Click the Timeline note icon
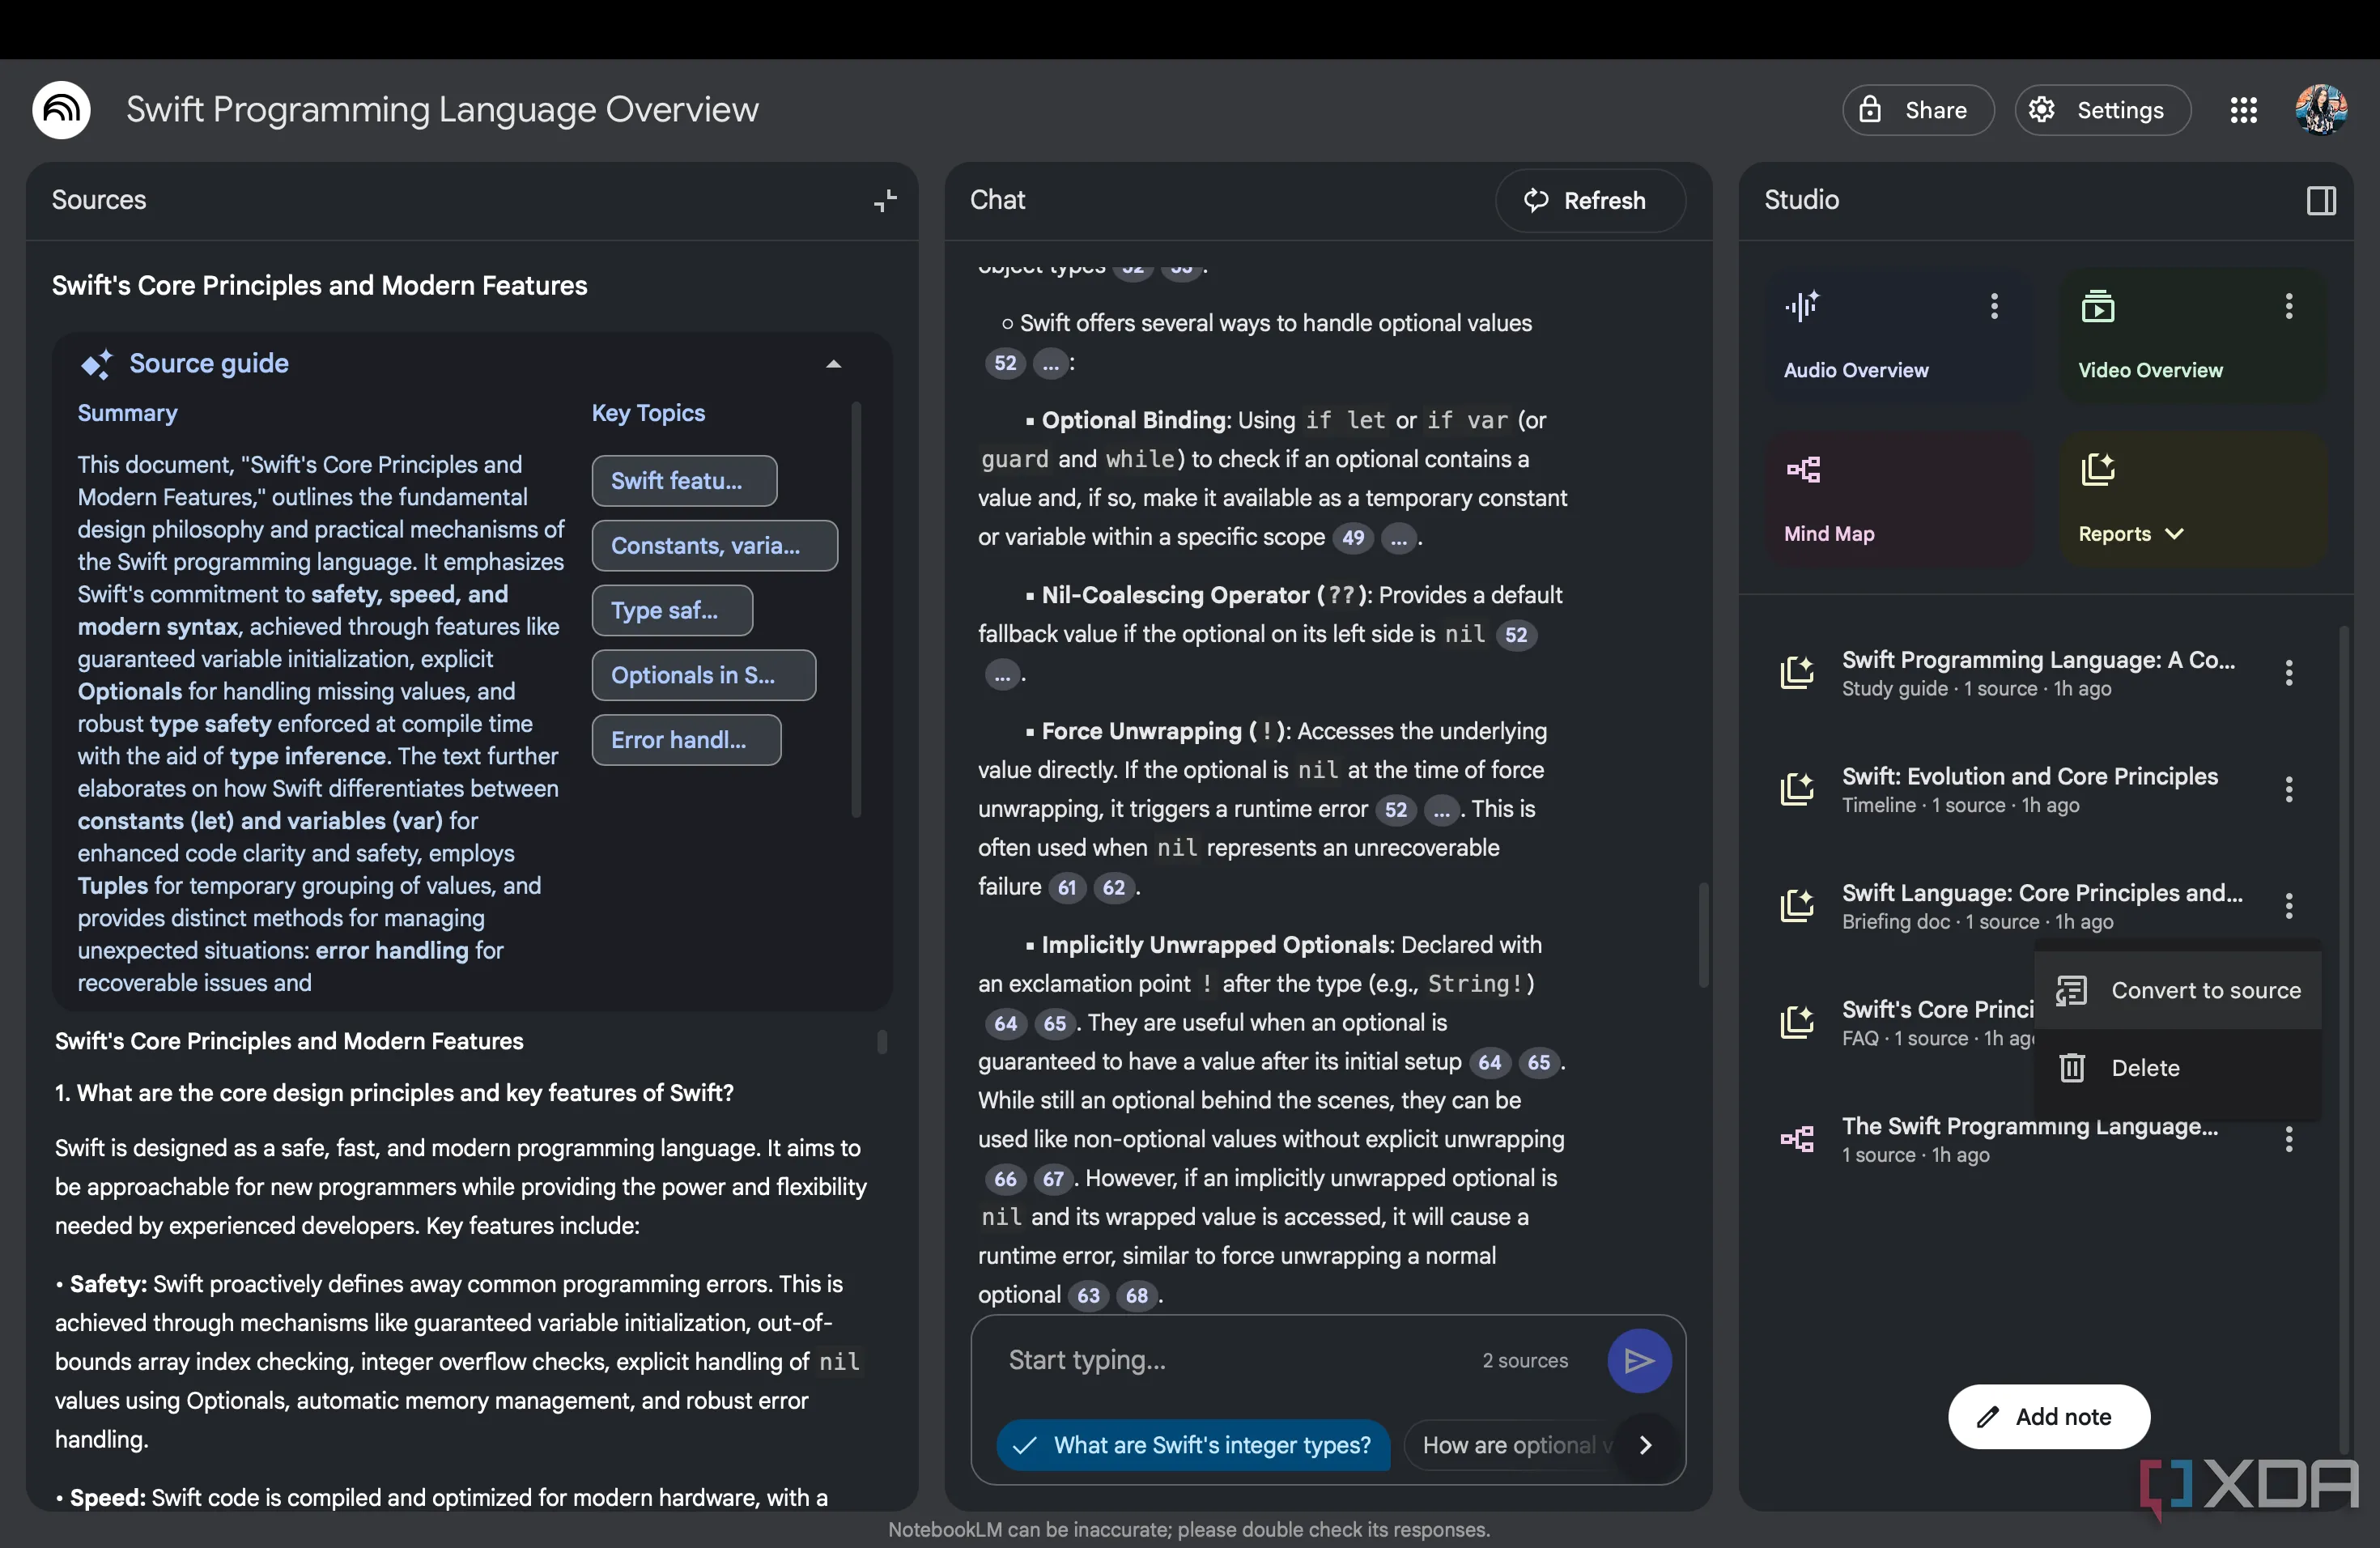This screenshot has width=2380, height=1548. tap(1797, 790)
